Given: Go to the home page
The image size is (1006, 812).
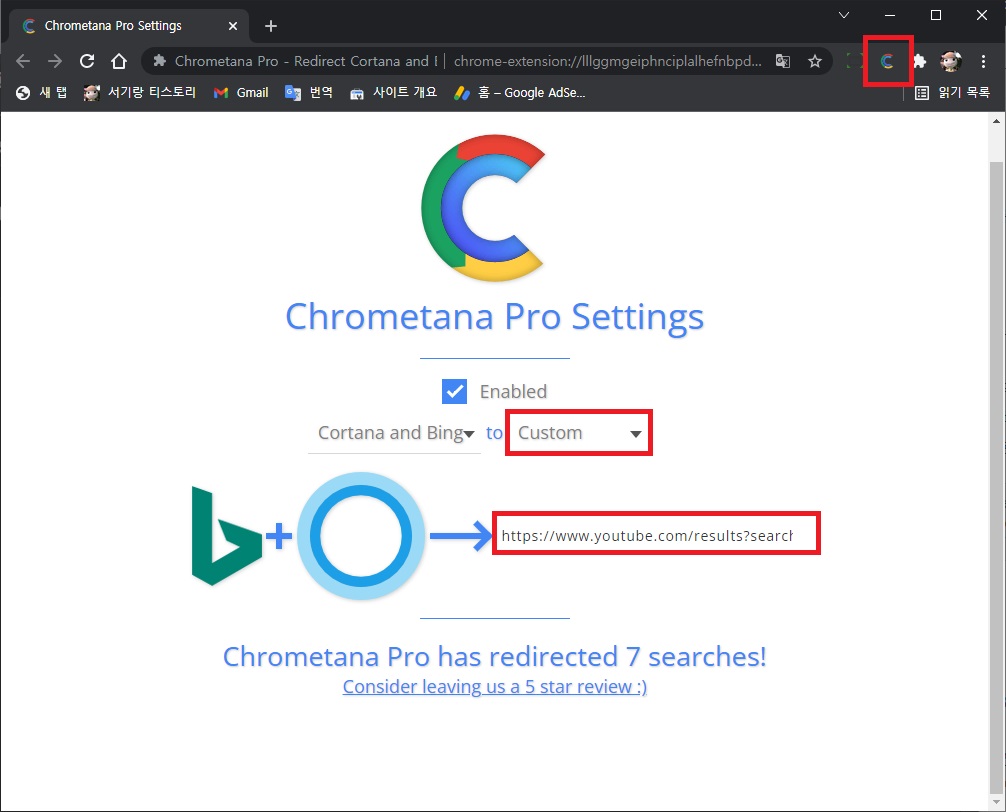Looking at the screenshot, I should pyautogui.click(x=119, y=61).
